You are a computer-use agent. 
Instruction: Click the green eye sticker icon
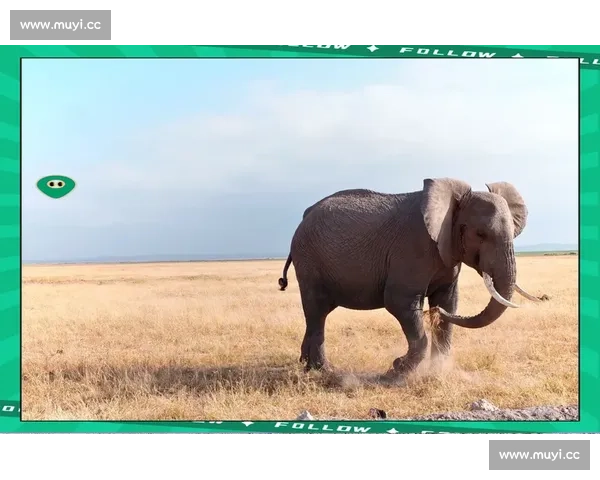pos(56,186)
